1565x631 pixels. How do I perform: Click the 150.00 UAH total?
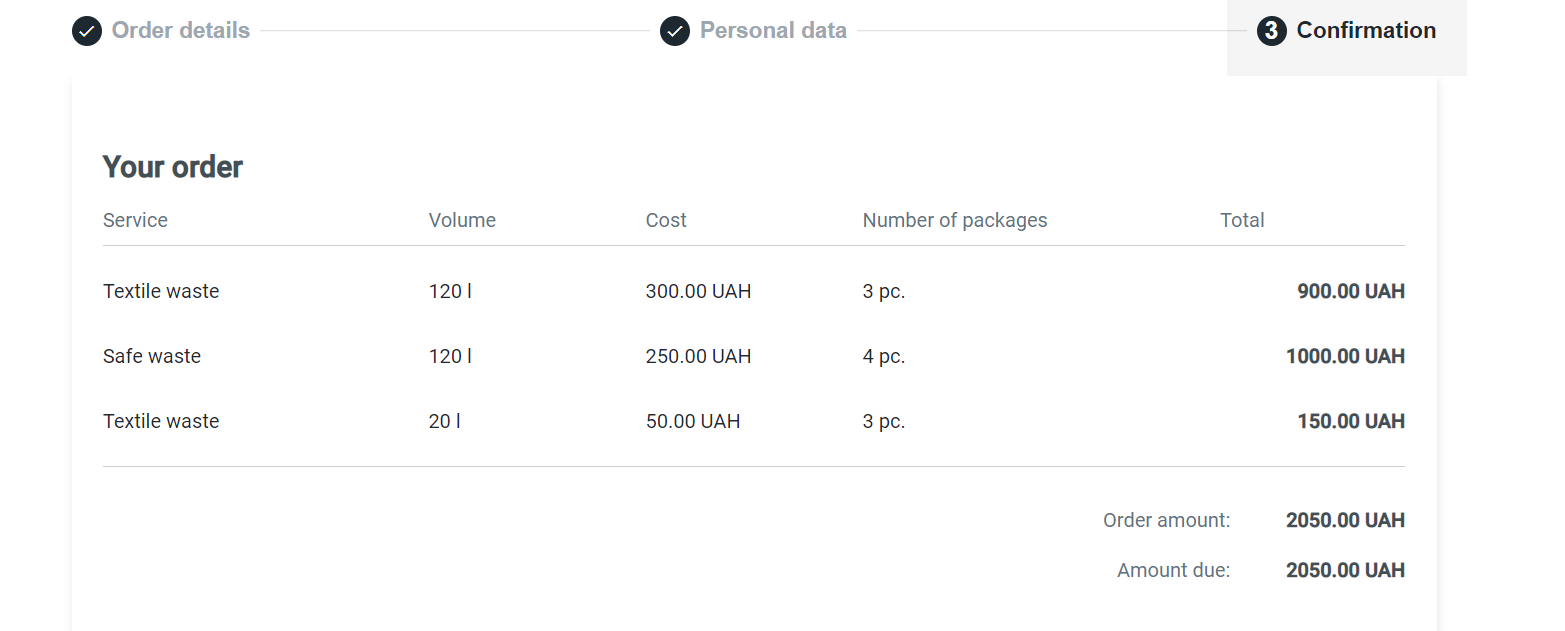point(1350,421)
